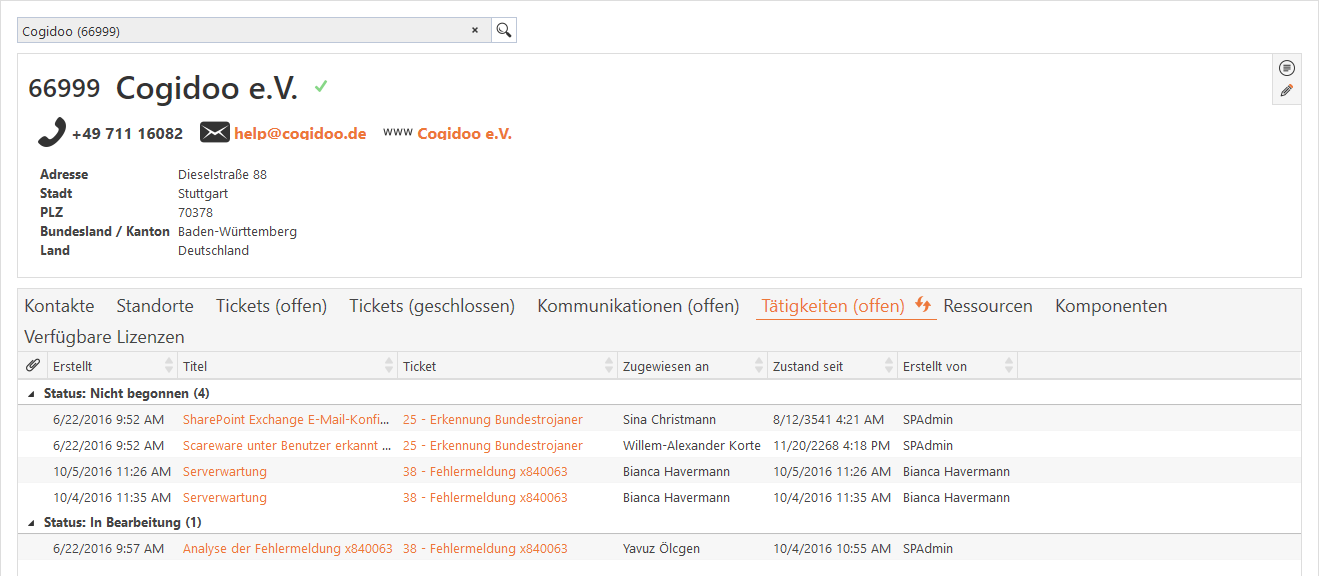The image size is (1319, 576).
Task: Click the Baden-Württemberg state value
Action: [237, 232]
